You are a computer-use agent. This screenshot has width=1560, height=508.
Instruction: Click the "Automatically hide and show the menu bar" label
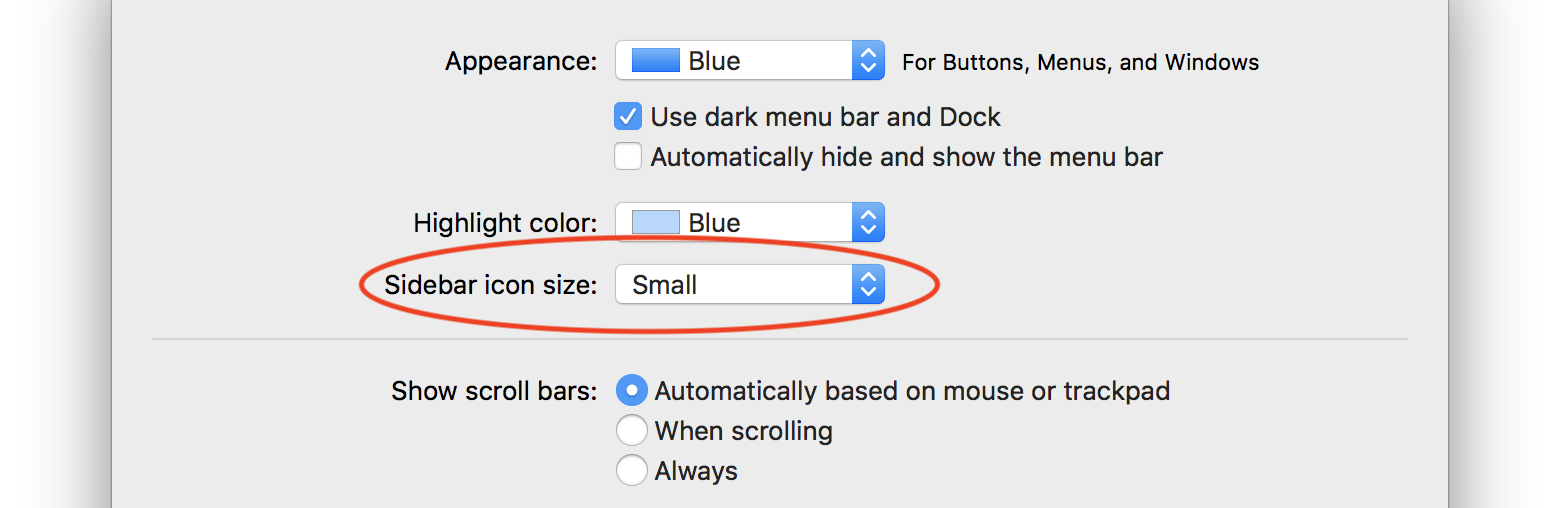(906, 157)
